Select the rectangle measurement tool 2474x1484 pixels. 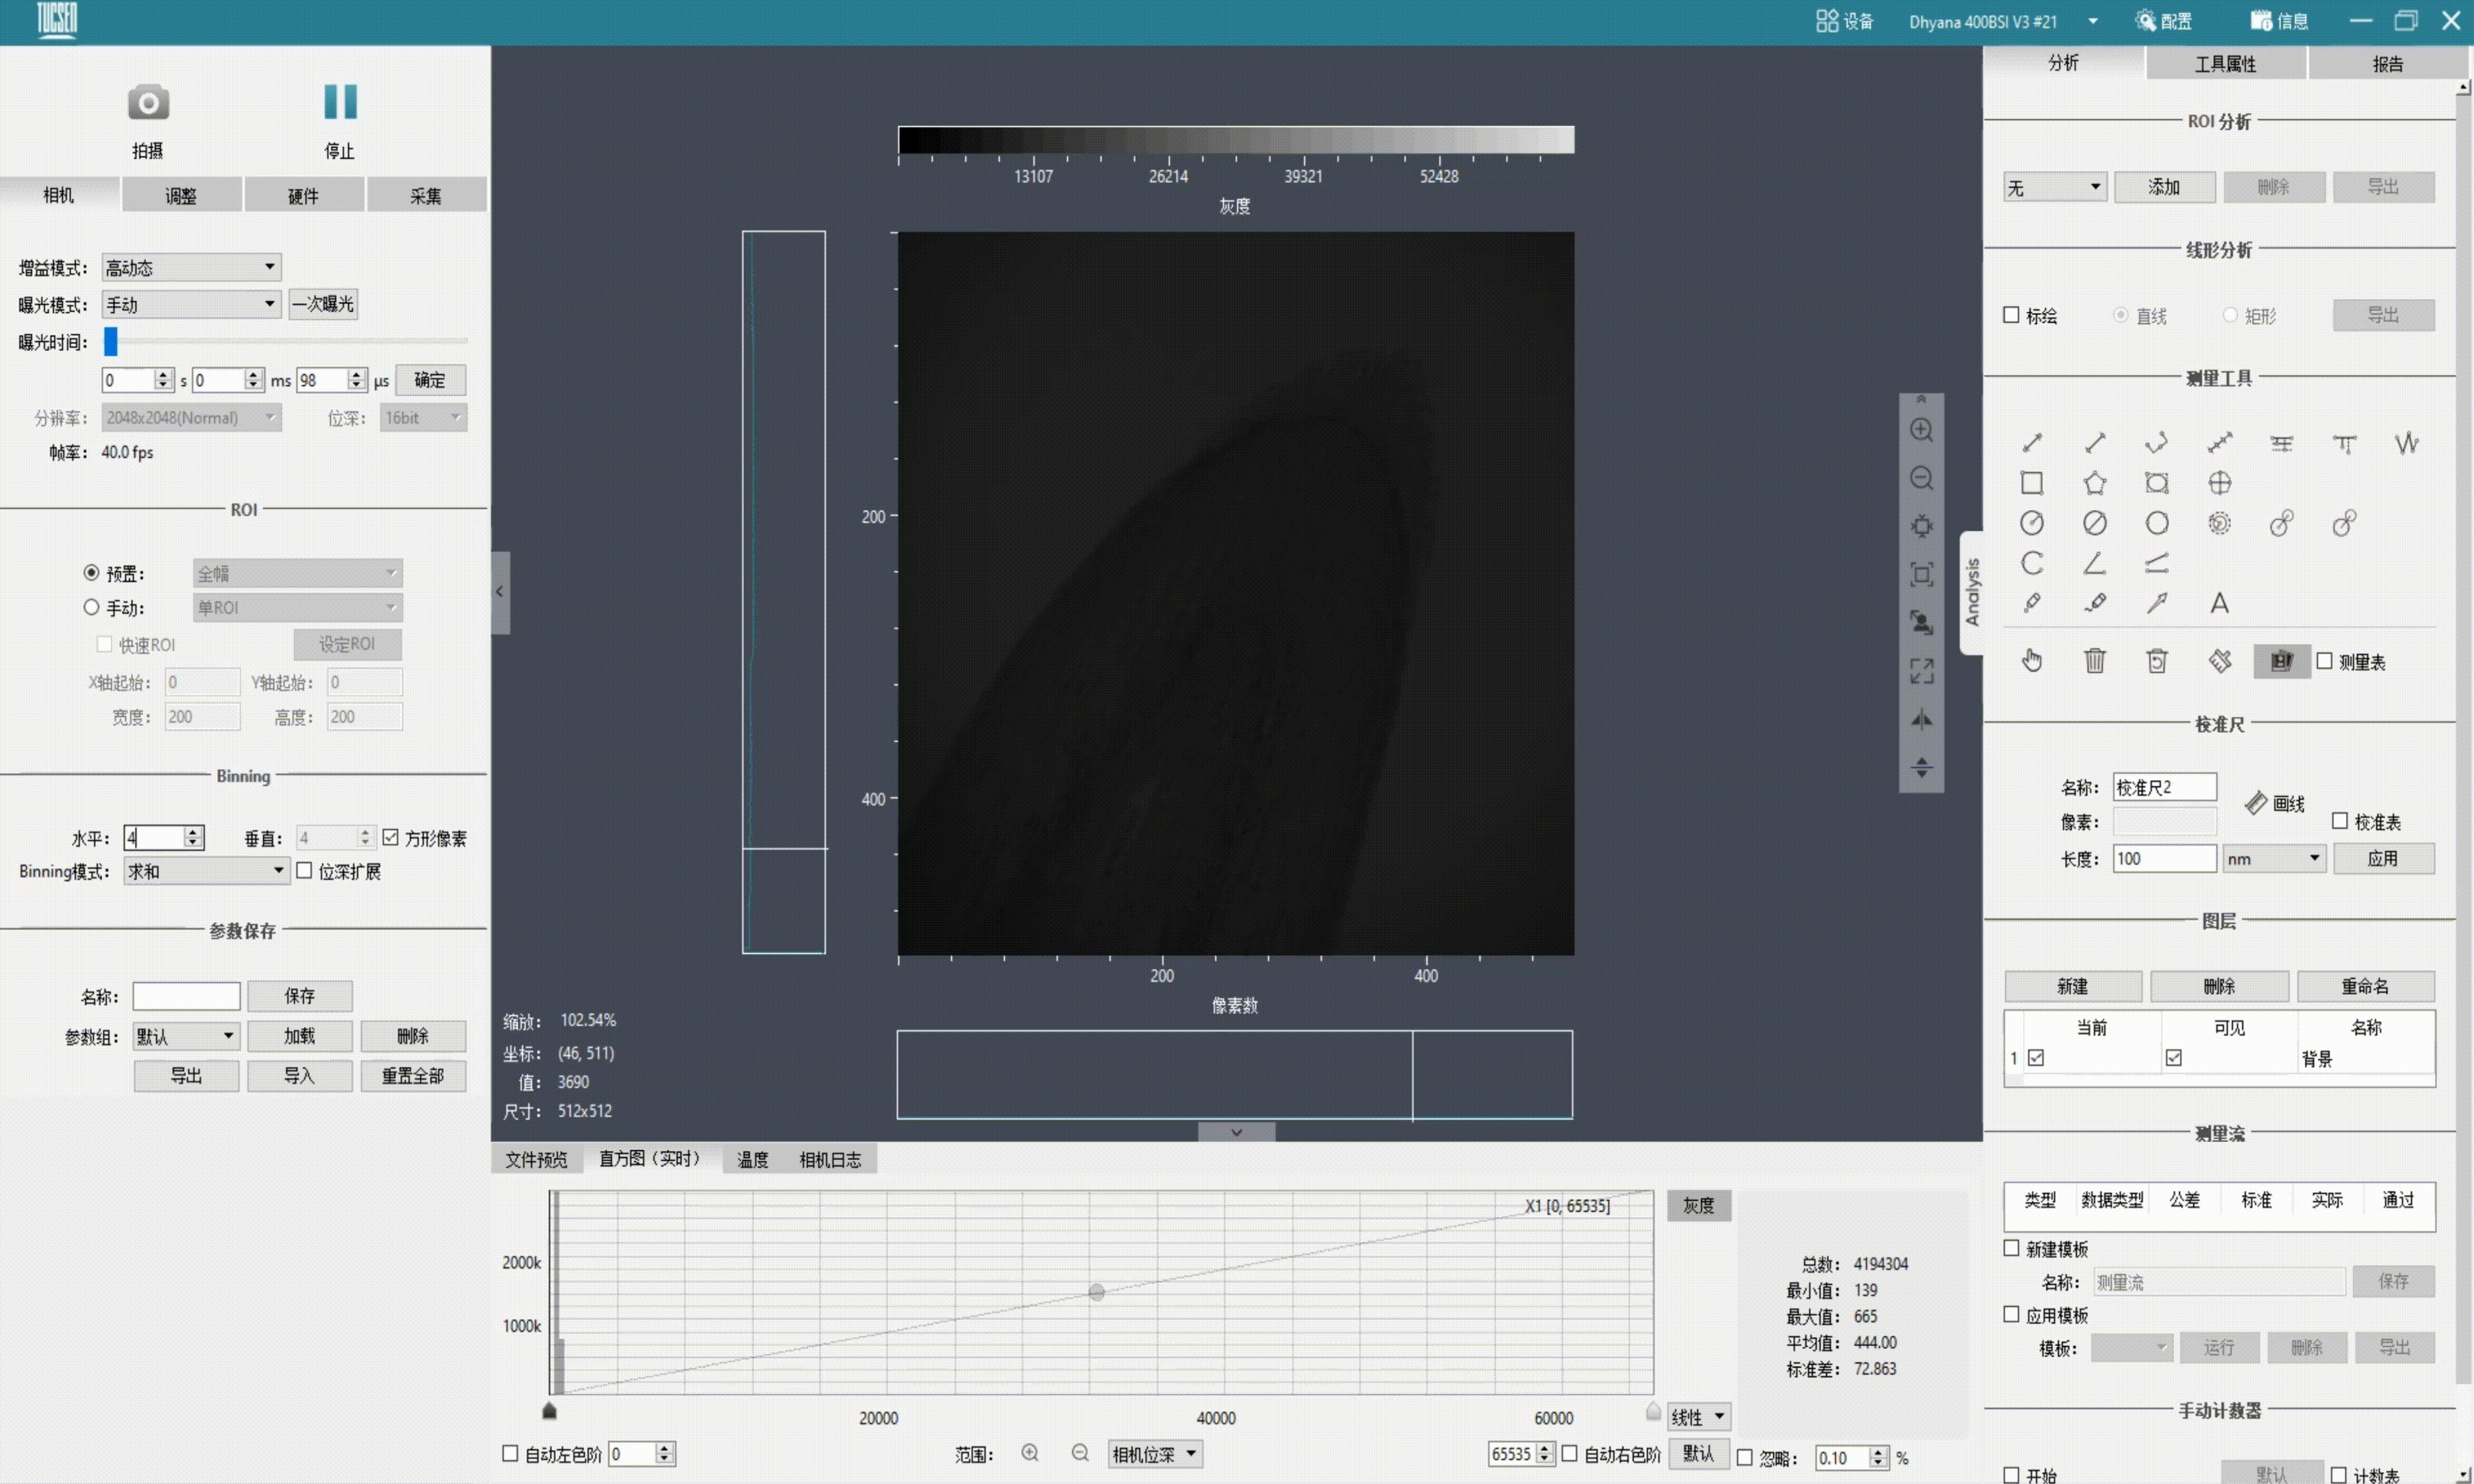(2033, 483)
